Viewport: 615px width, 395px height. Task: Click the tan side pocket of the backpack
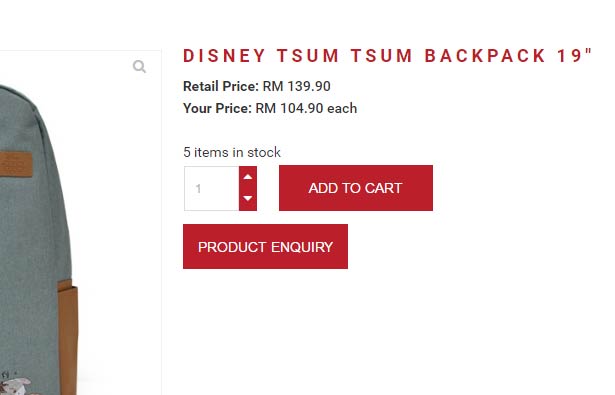tap(67, 337)
